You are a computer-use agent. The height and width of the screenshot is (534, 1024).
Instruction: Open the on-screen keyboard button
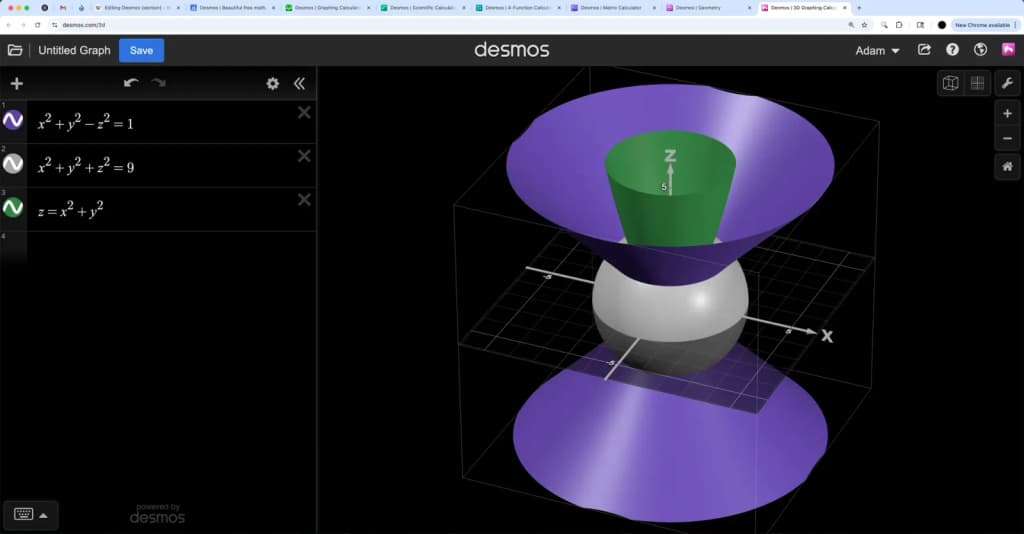(x=24, y=514)
